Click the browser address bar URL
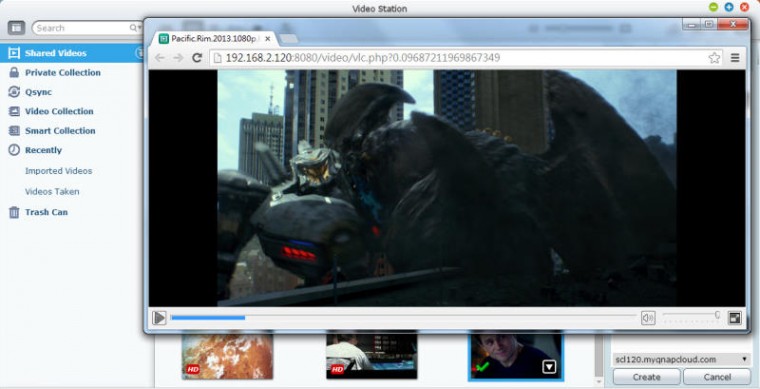 pos(363,58)
